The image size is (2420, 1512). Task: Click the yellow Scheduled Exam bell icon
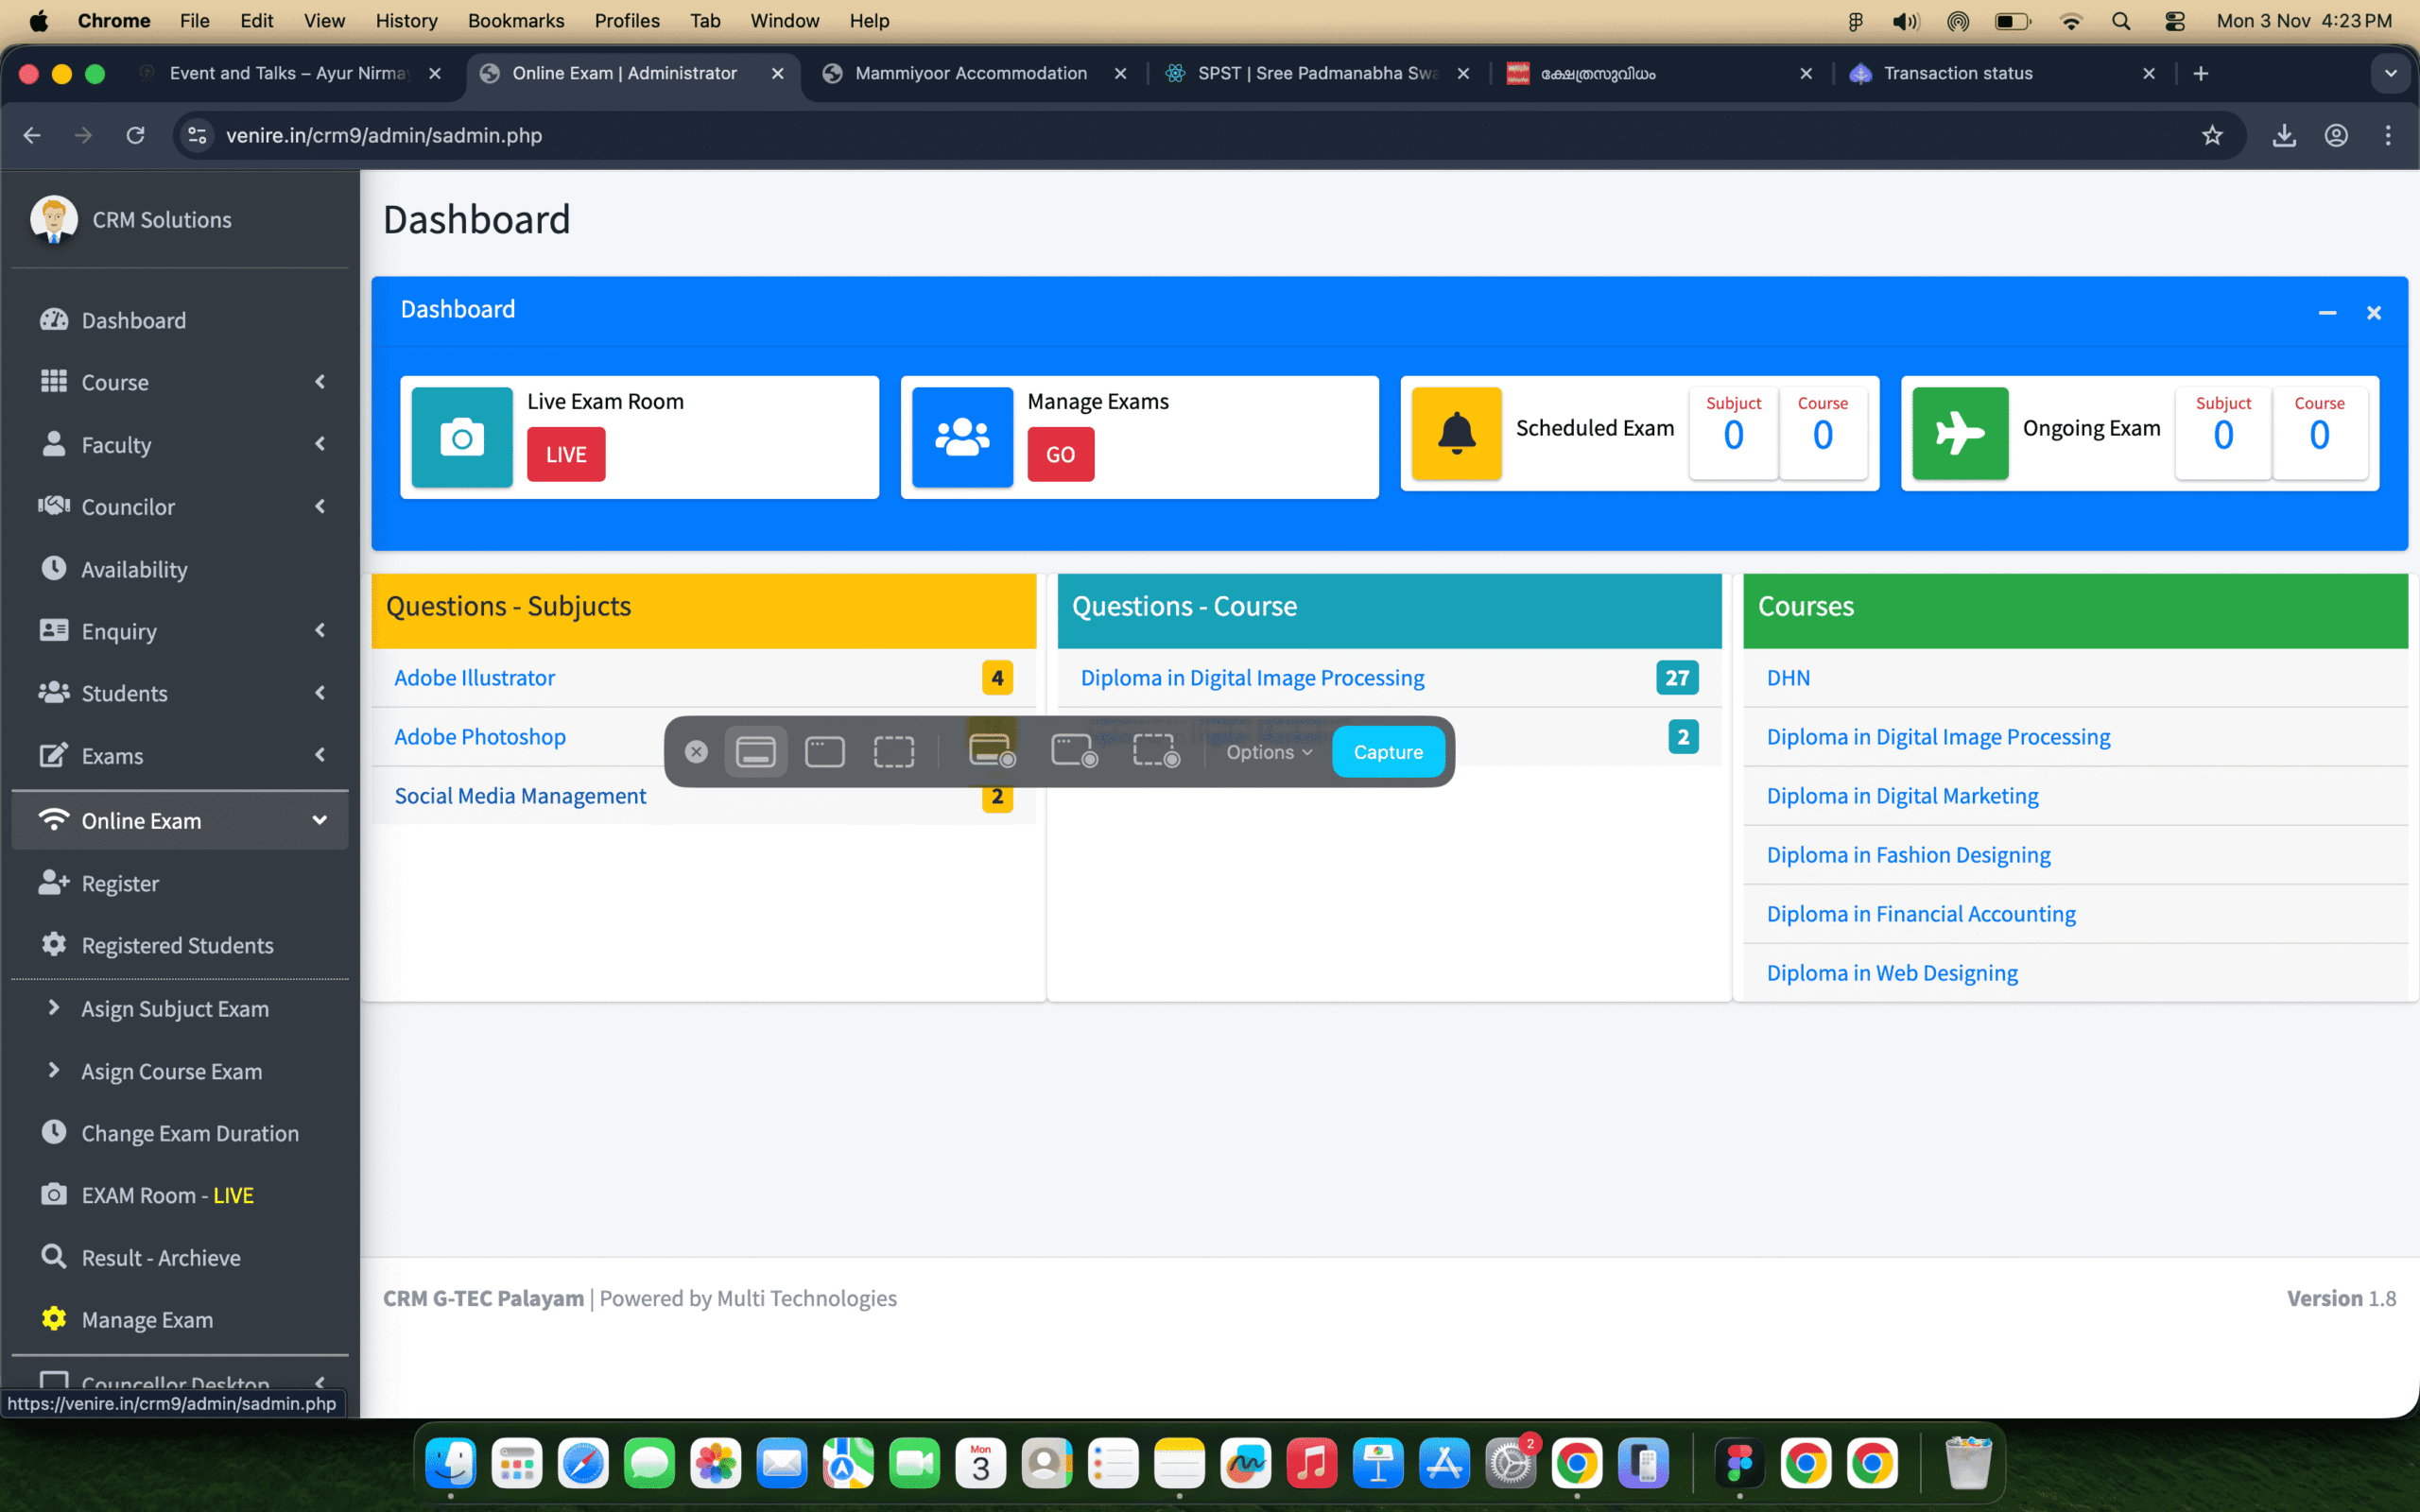click(x=1456, y=433)
